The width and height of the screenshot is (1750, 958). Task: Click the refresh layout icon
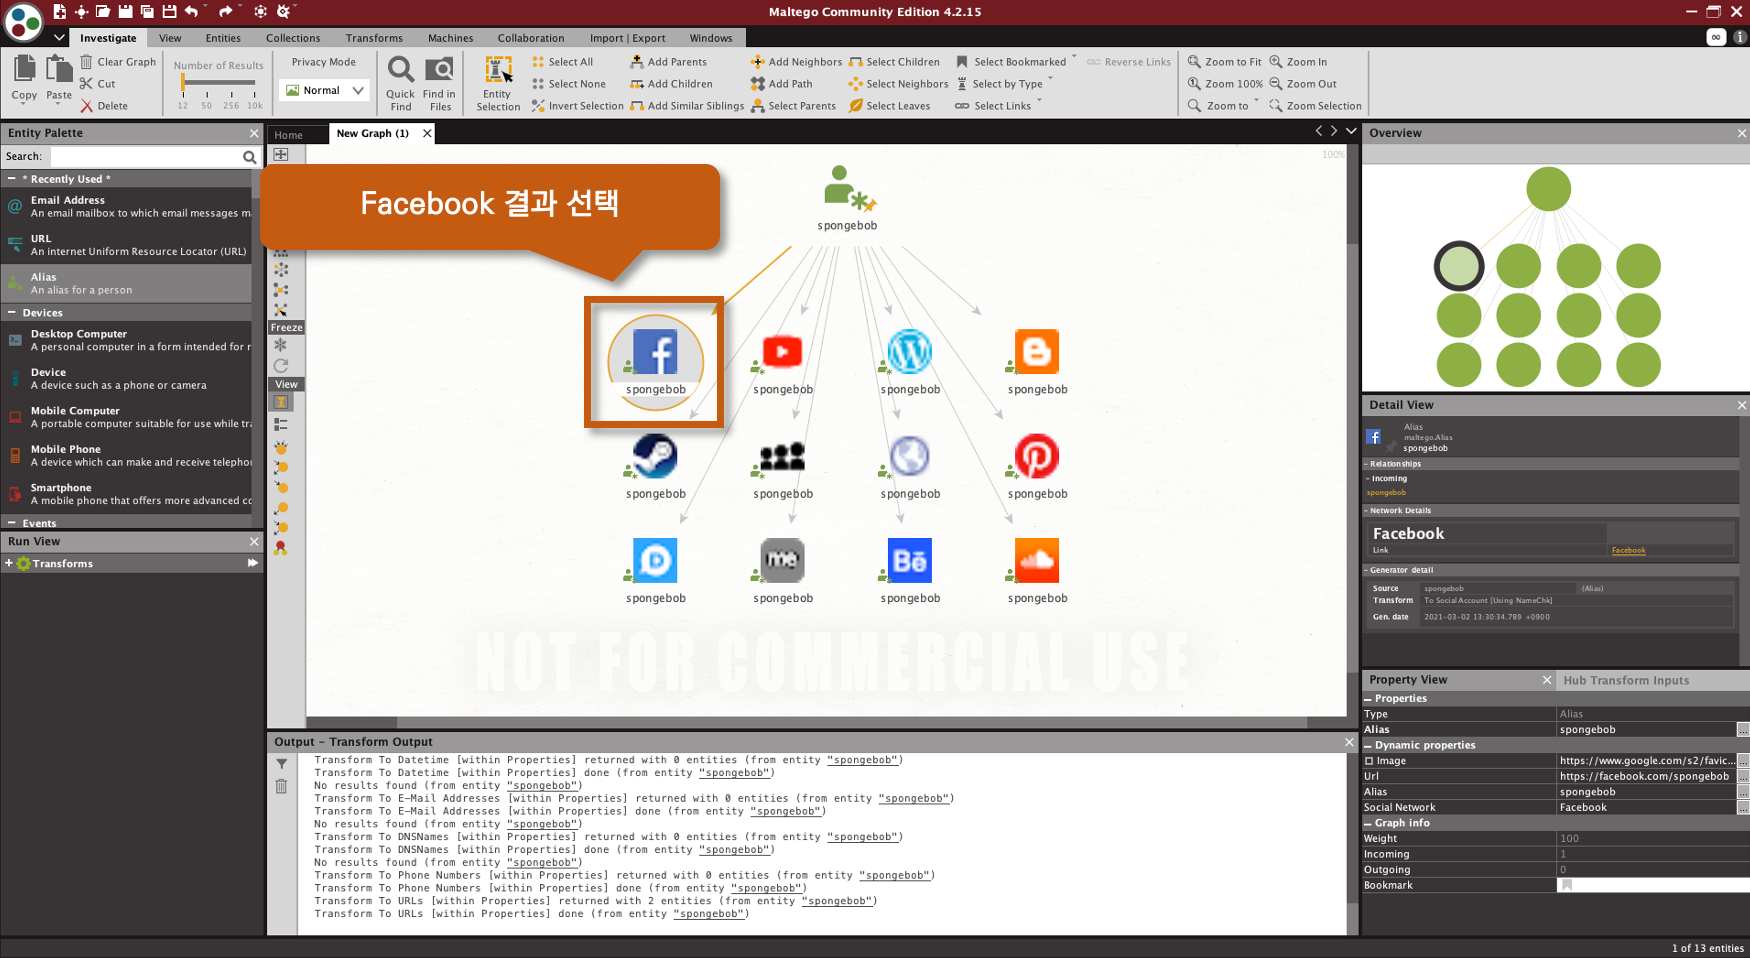click(x=281, y=365)
